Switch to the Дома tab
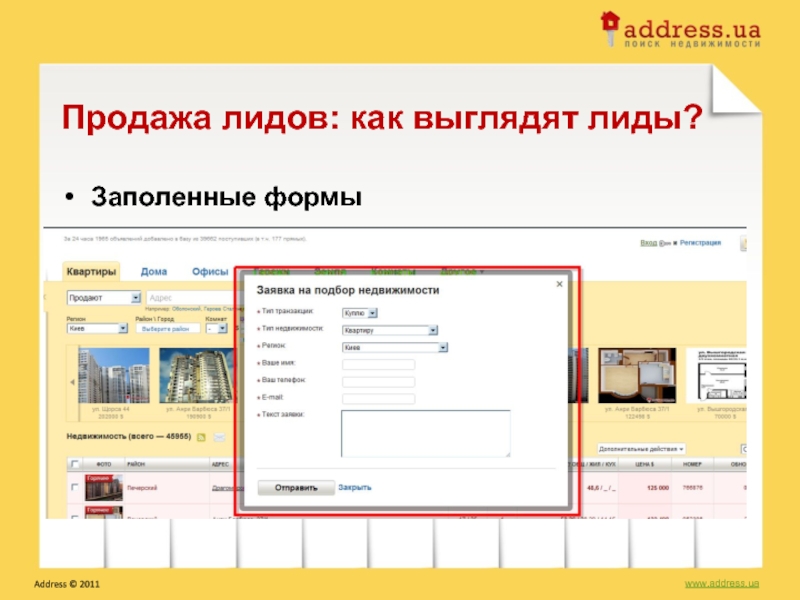 point(154,271)
